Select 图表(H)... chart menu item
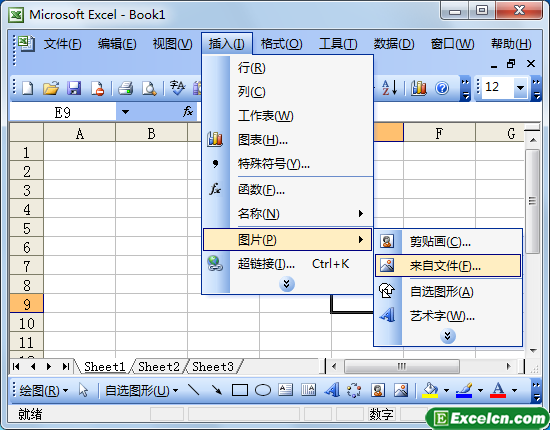The height and width of the screenshot is (430, 550). click(x=287, y=140)
